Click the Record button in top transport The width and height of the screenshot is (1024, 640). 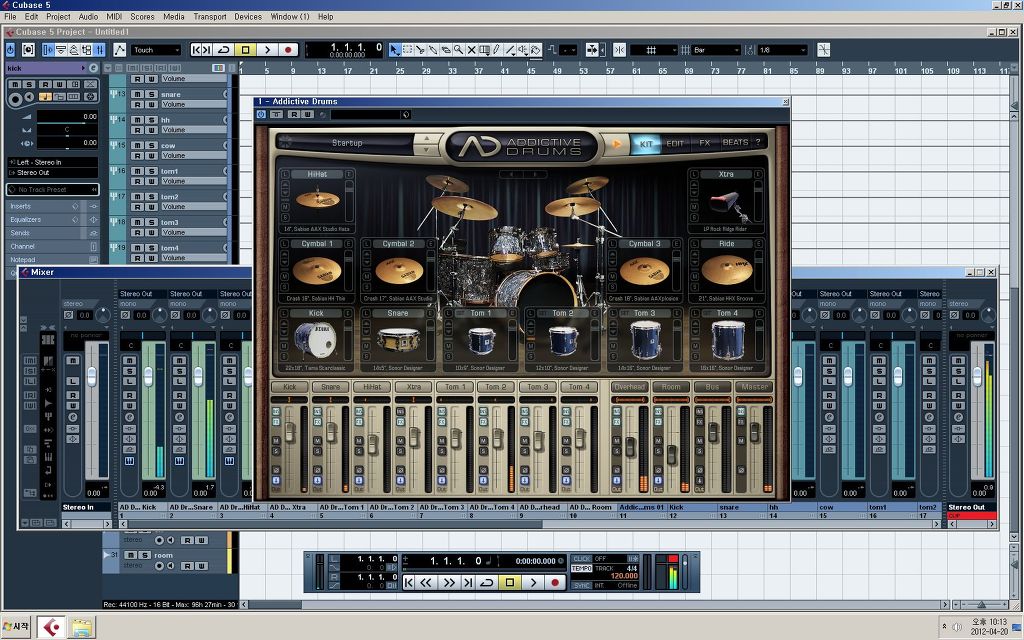(288, 50)
